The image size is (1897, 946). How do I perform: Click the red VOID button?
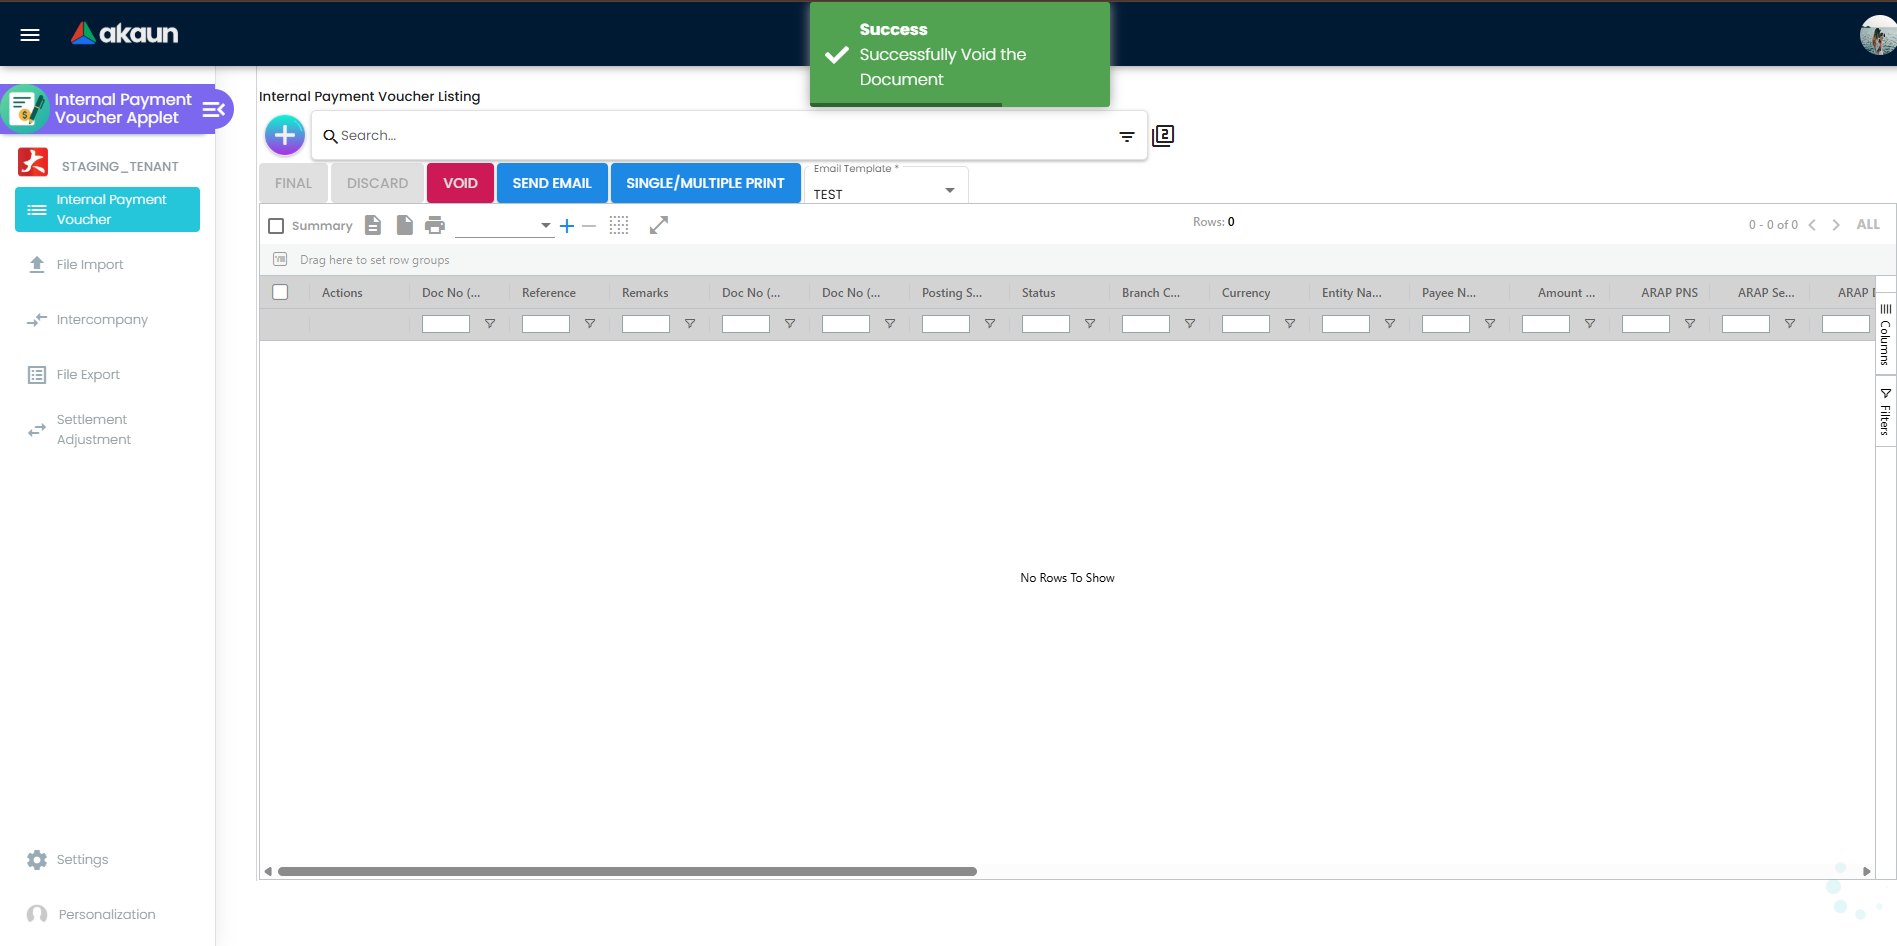coord(460,183)
